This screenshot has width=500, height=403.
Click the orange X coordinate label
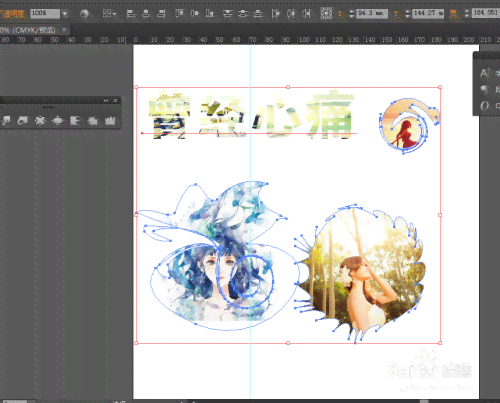(x=340, y=14)
